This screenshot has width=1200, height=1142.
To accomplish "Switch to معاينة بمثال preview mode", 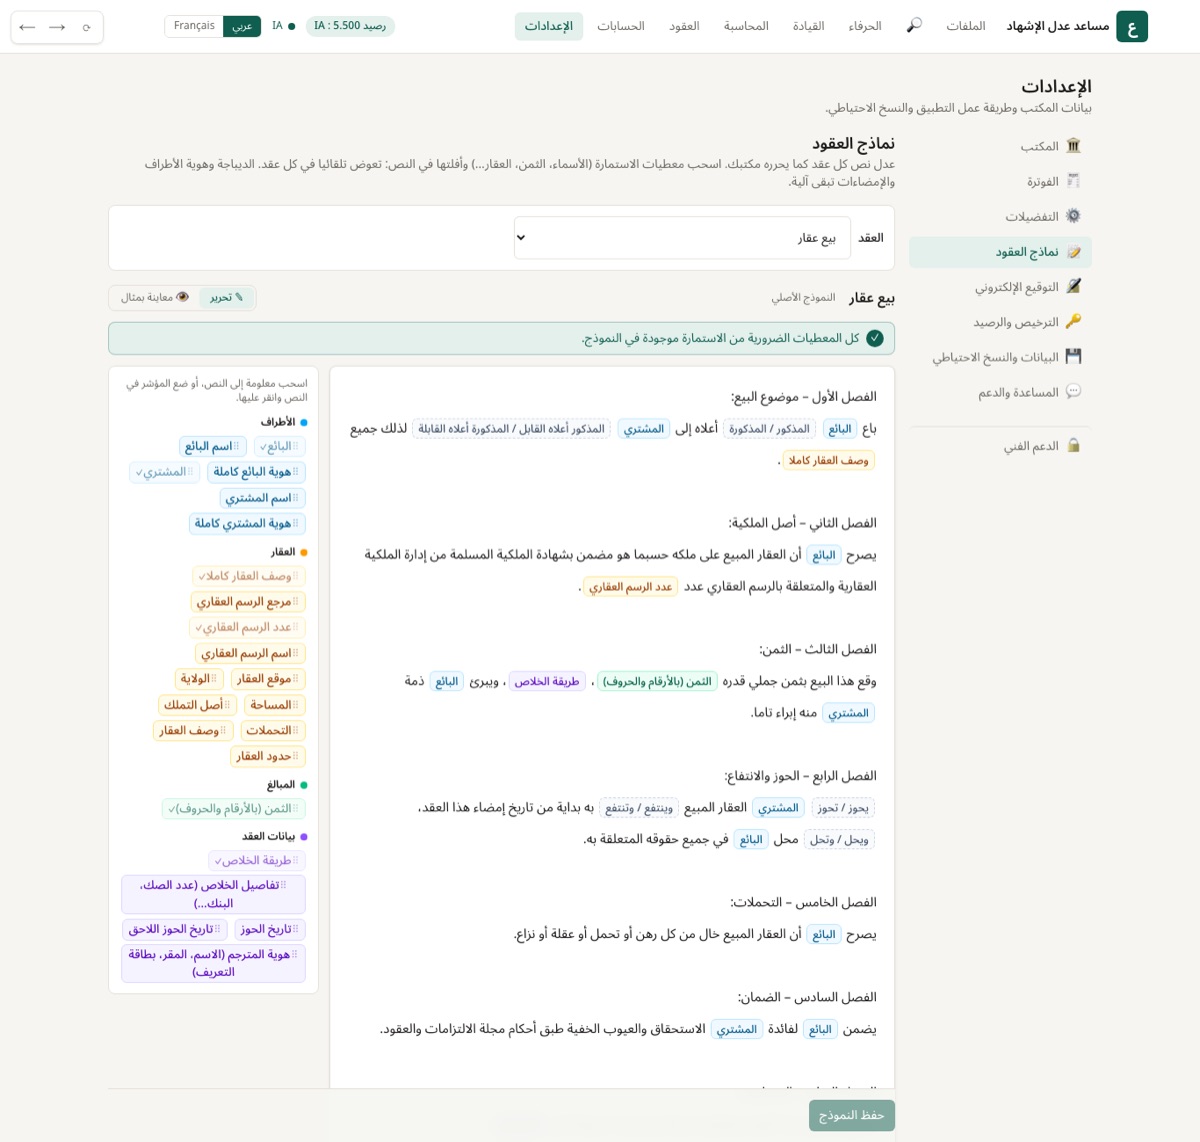I will (155, 297).
